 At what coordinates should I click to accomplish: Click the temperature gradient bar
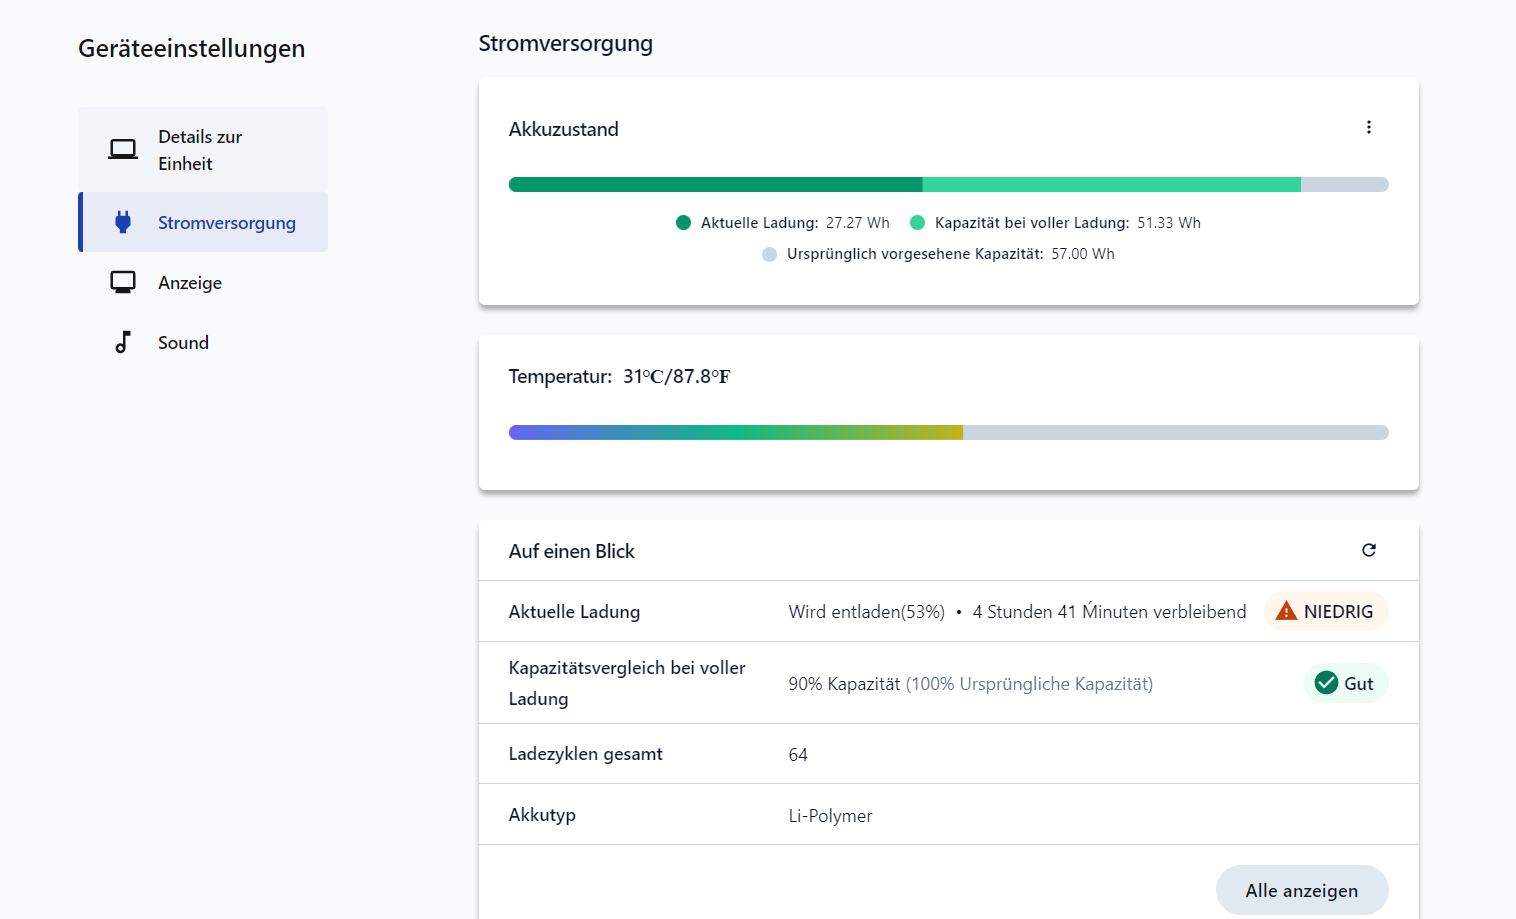click(x=948, y=432)
